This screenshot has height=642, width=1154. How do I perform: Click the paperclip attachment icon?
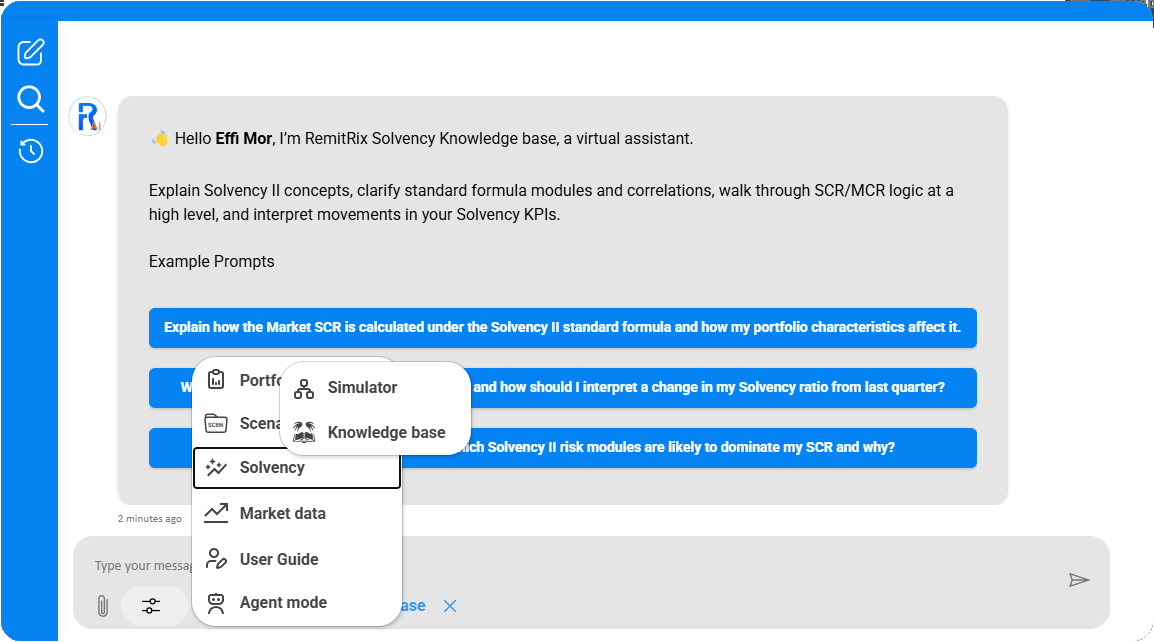(101, 606)
